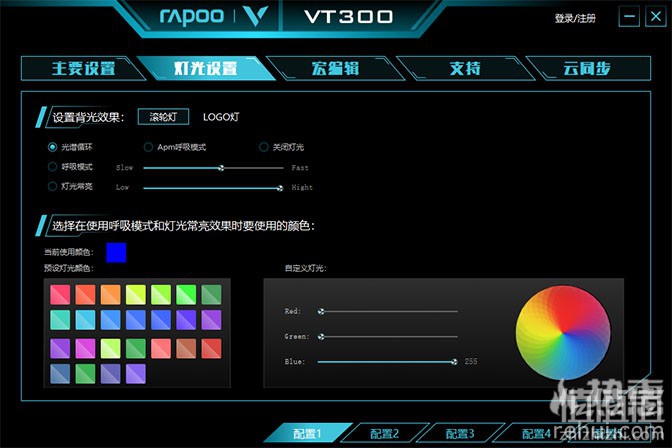Select the red-orange swatch, second in top row

click(x=85, y=295)
